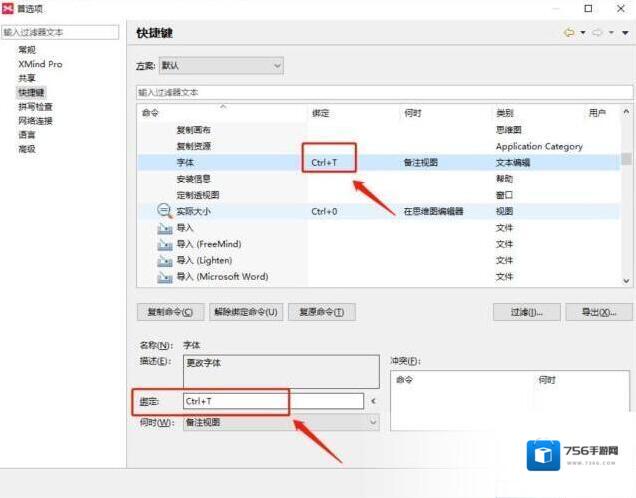Click the 绑定 input field with Ctrl+T
This screenshot has width=636, height=498.
coord(272,401)
